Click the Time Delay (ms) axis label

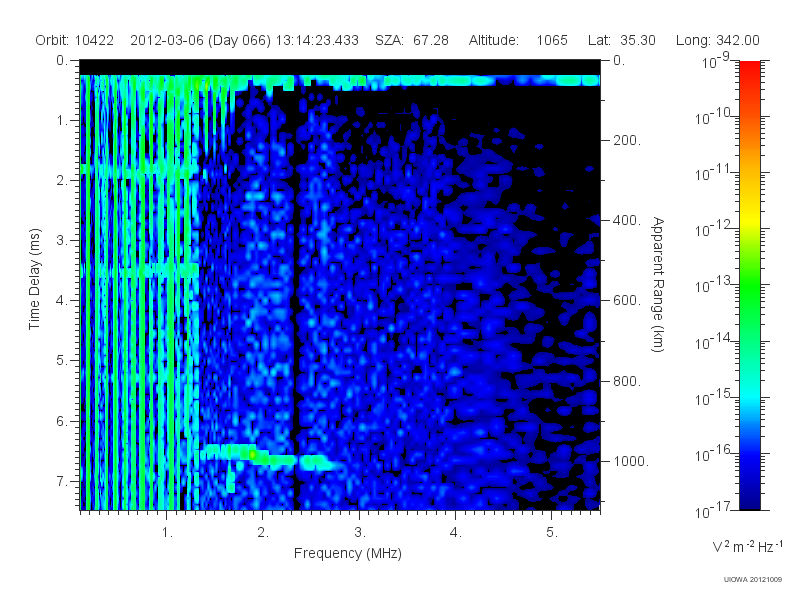coord(34,279)
